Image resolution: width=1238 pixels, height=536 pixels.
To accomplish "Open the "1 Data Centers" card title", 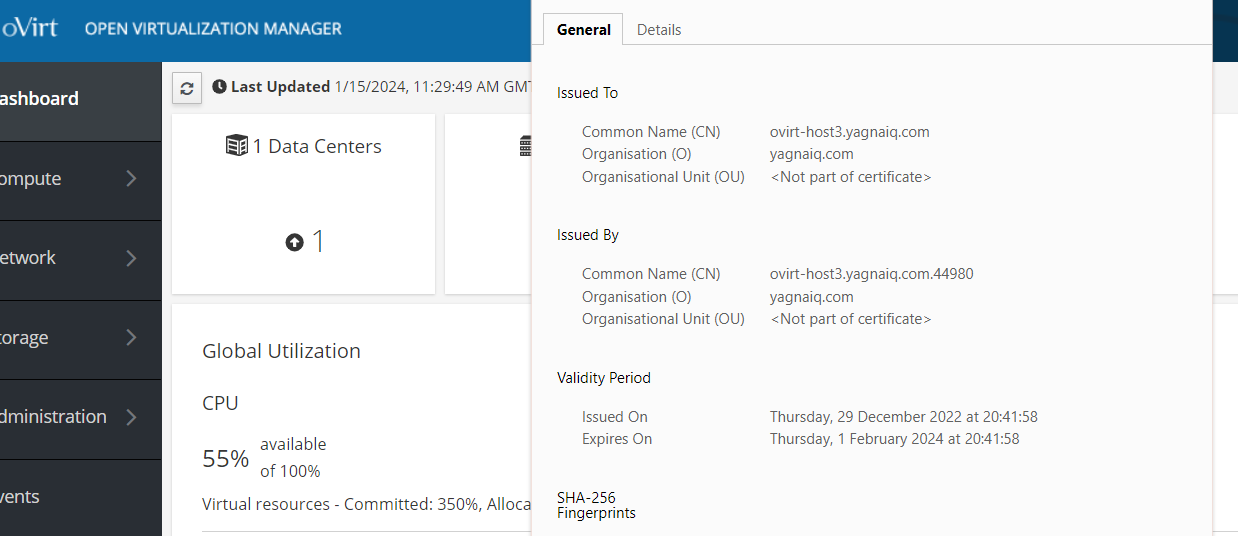I will [x=316, y=146].
